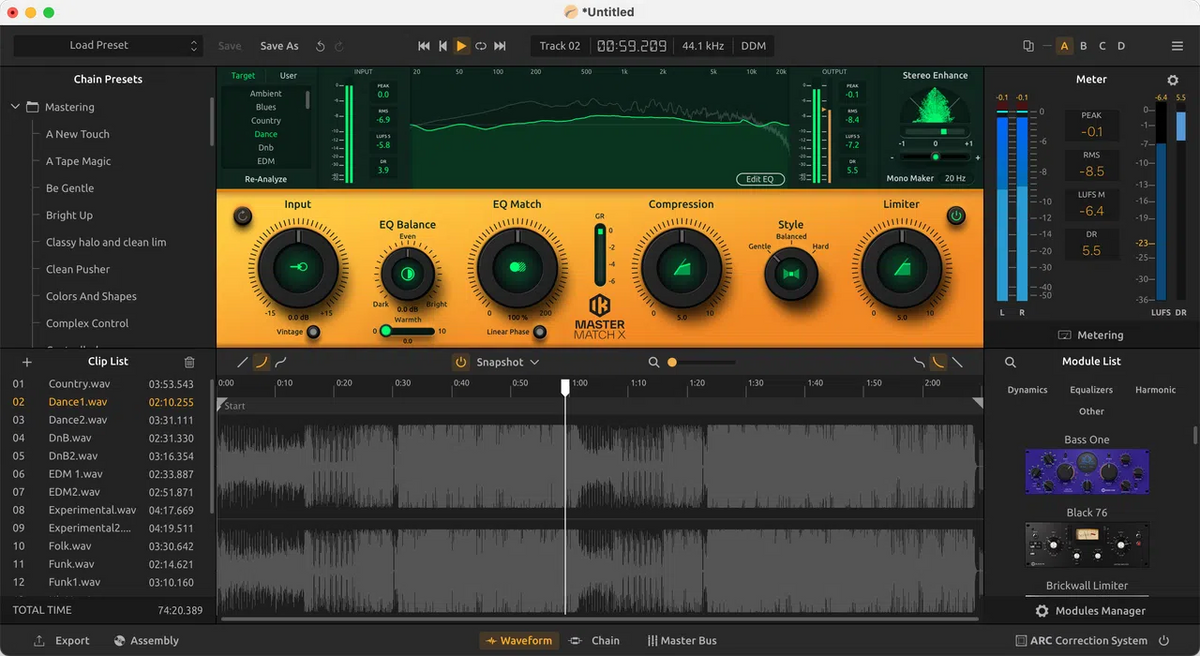The height and width of the screenshot is (656, 1200).
Task: Enable the loop playback icon
Action: tap(481, 45)
